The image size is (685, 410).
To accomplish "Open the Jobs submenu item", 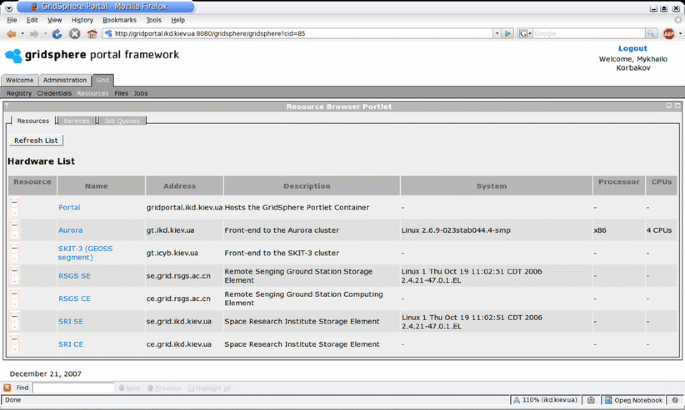I will click(x=141, y=93).
